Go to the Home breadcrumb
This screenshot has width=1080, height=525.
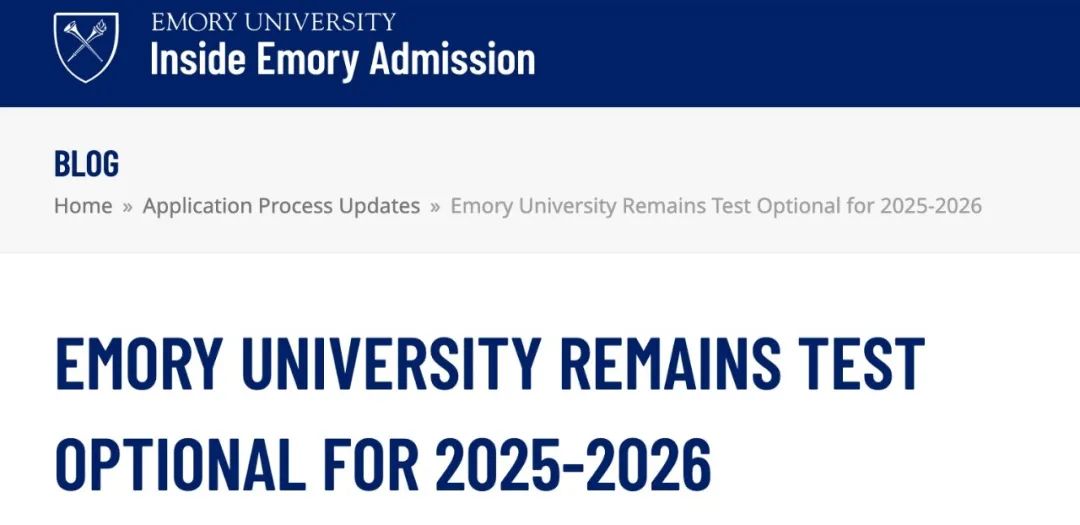[x=83, y=205]
